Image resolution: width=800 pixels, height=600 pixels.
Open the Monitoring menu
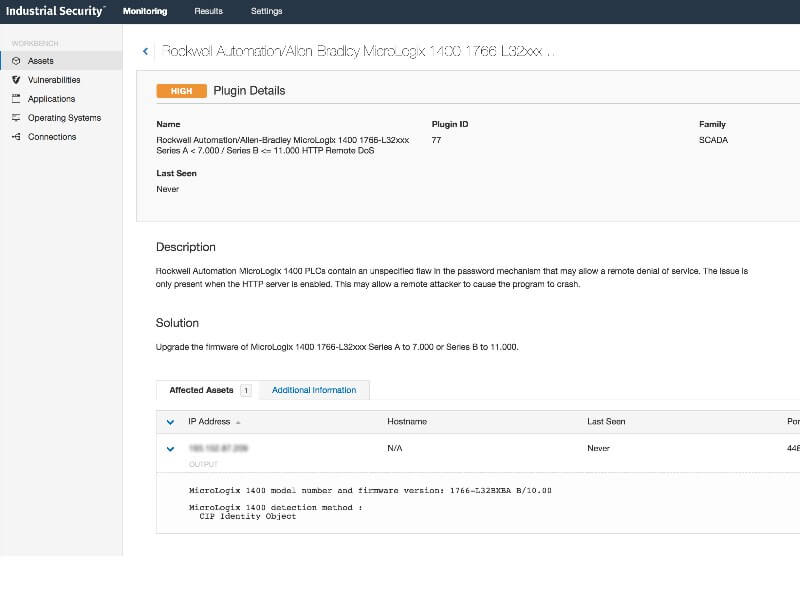coord(145,12)
